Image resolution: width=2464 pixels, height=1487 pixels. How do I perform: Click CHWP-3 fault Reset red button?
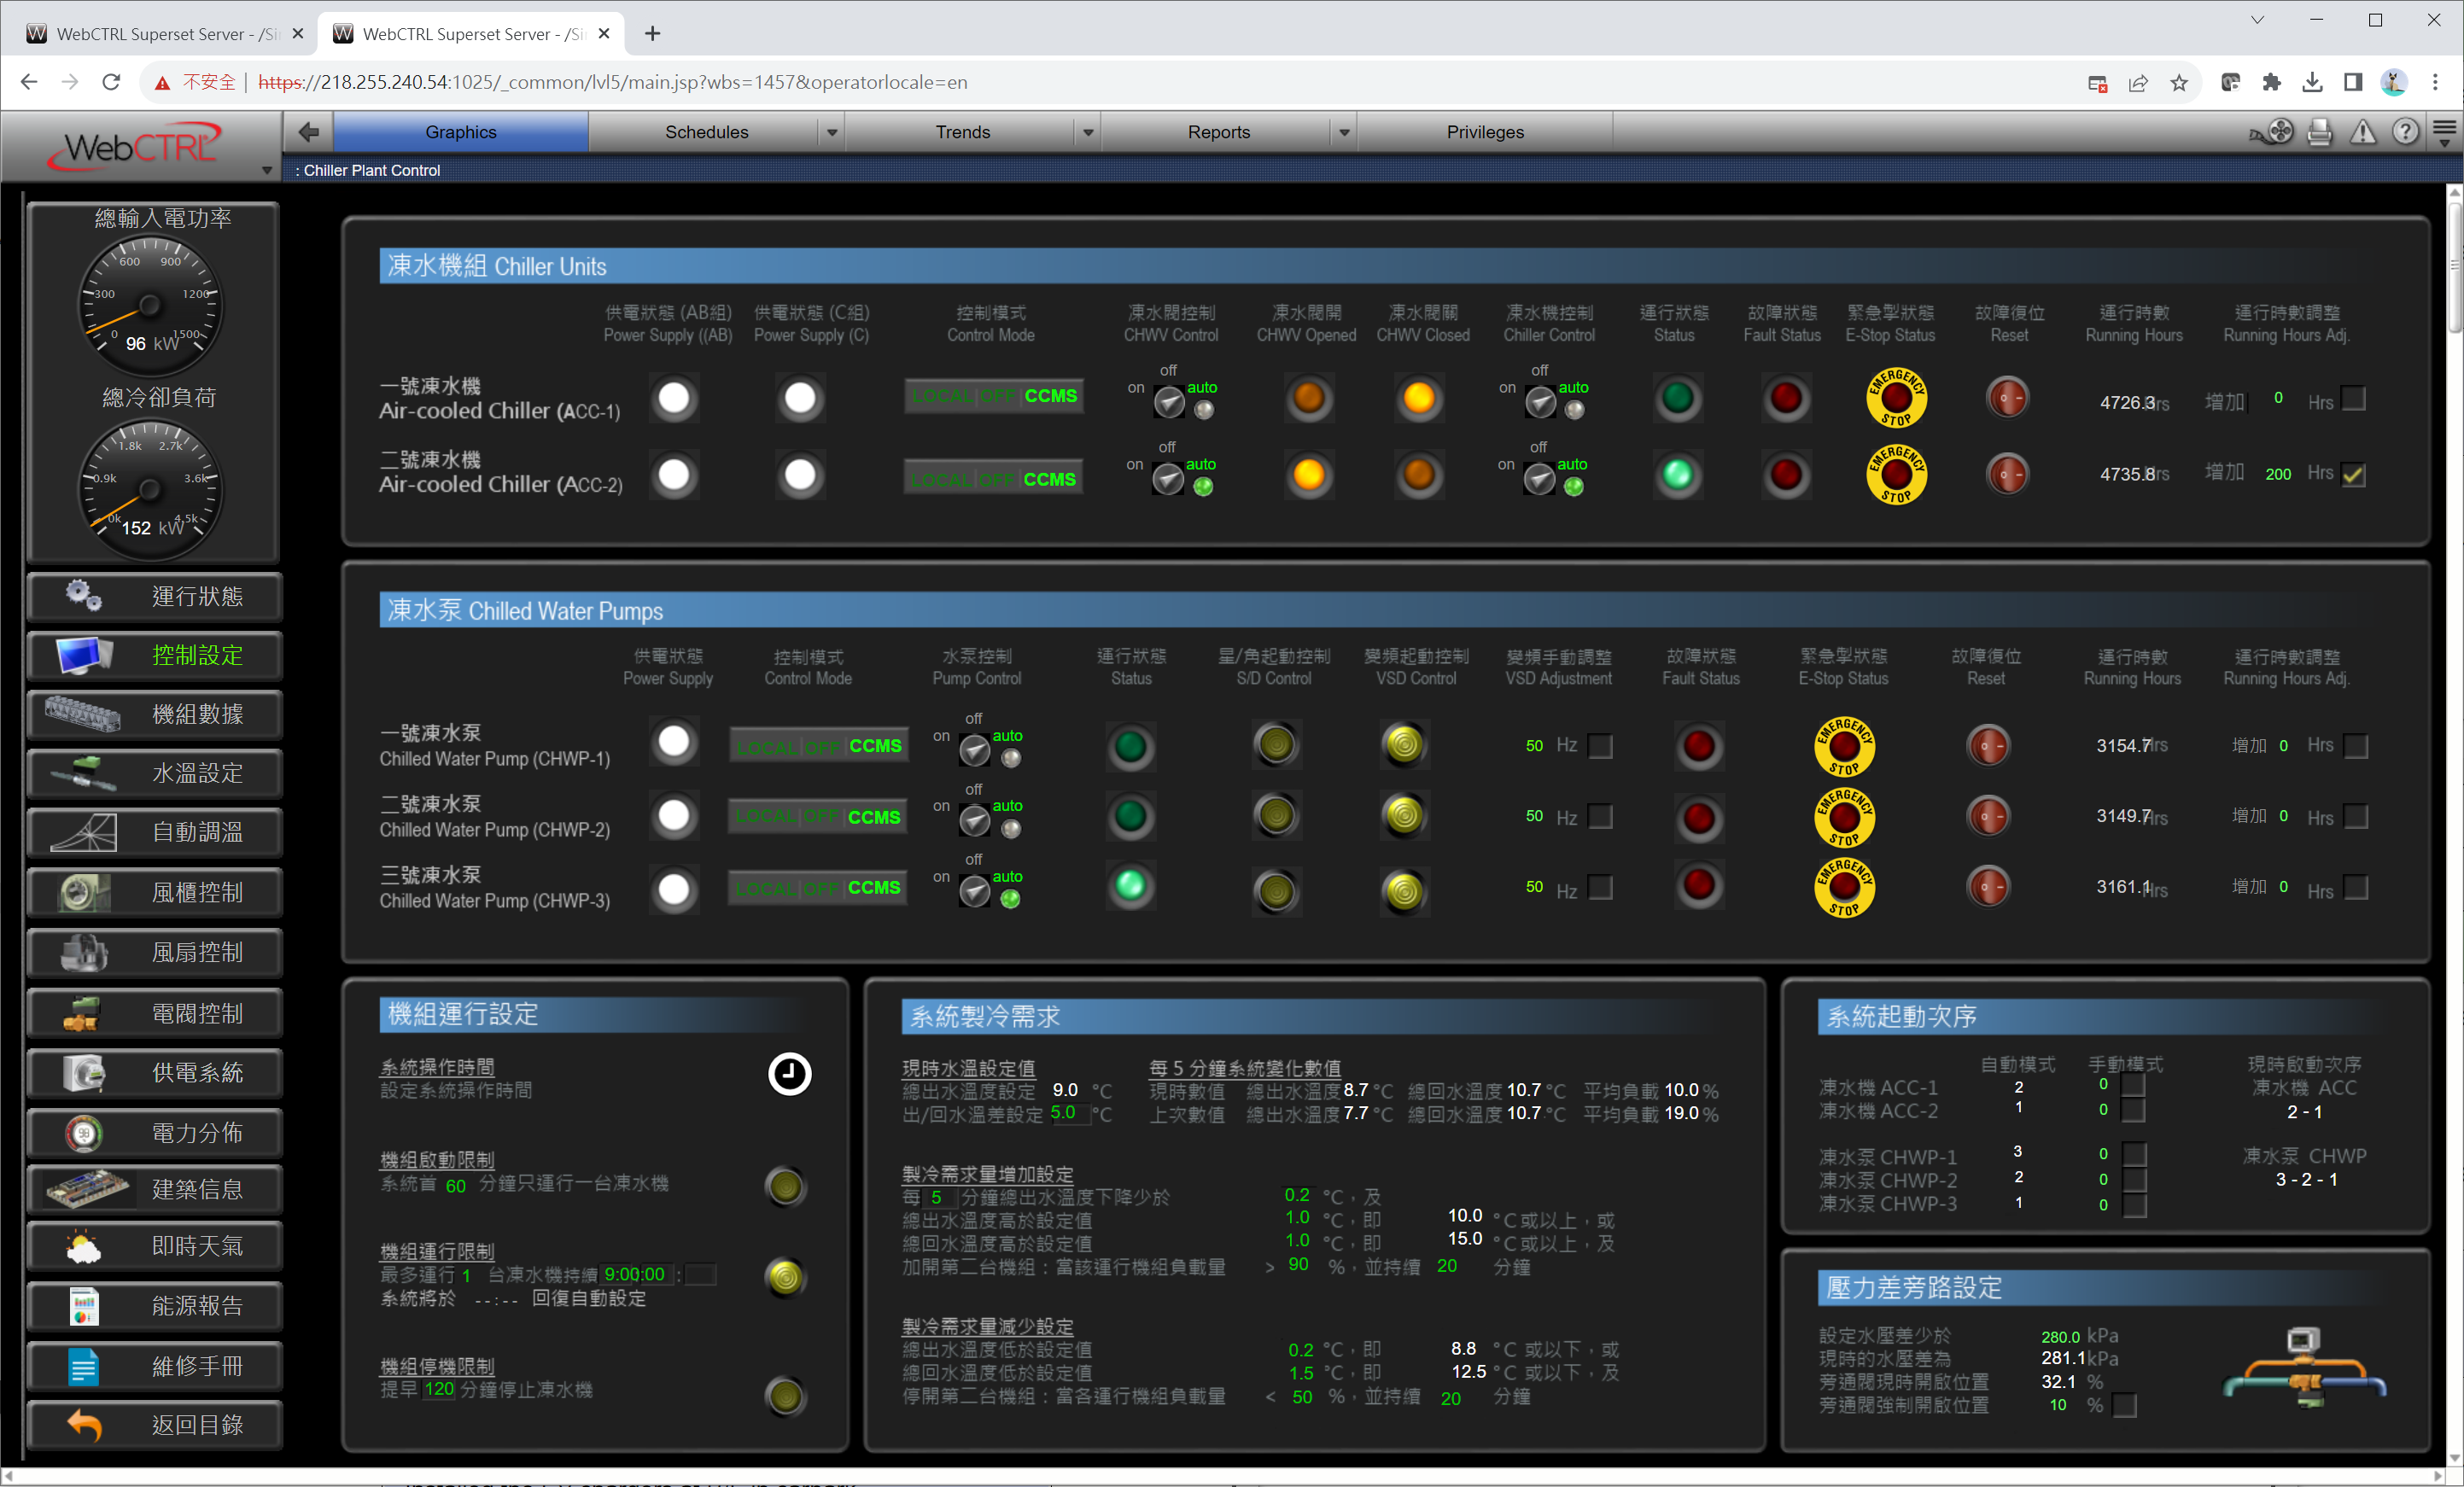[1987, 887]
